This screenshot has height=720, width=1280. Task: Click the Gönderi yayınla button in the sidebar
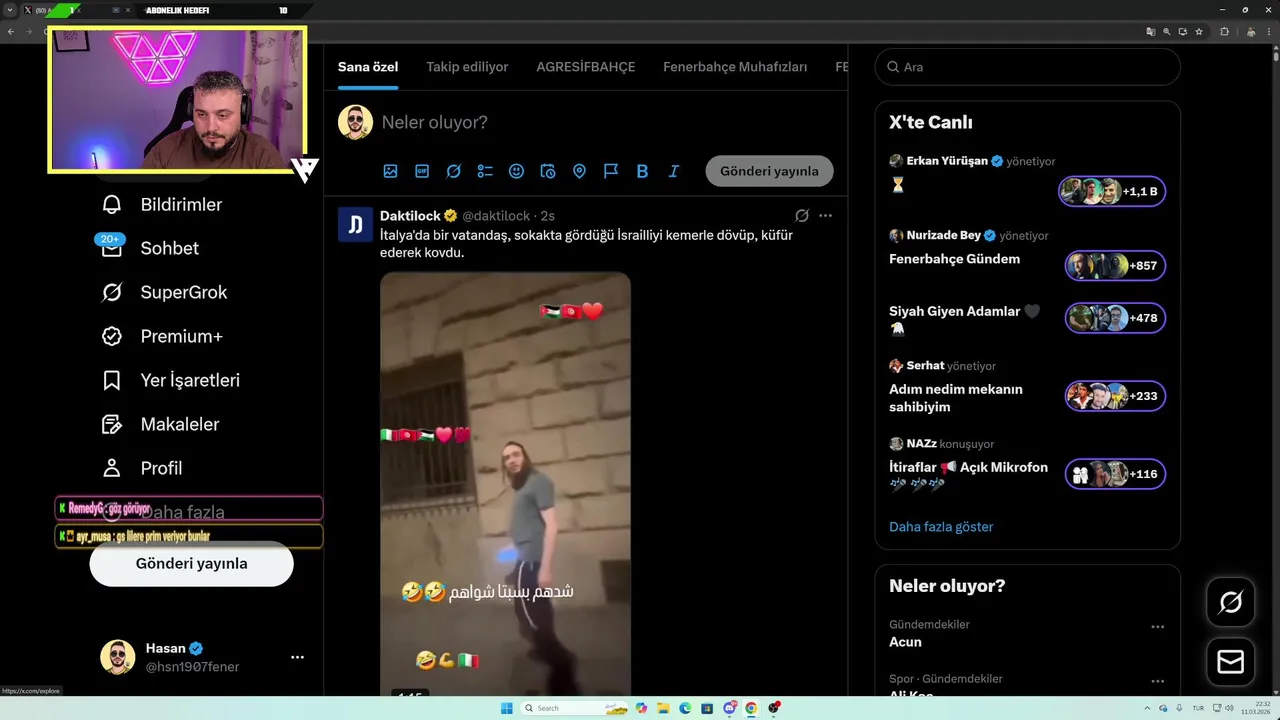[191, 564]
